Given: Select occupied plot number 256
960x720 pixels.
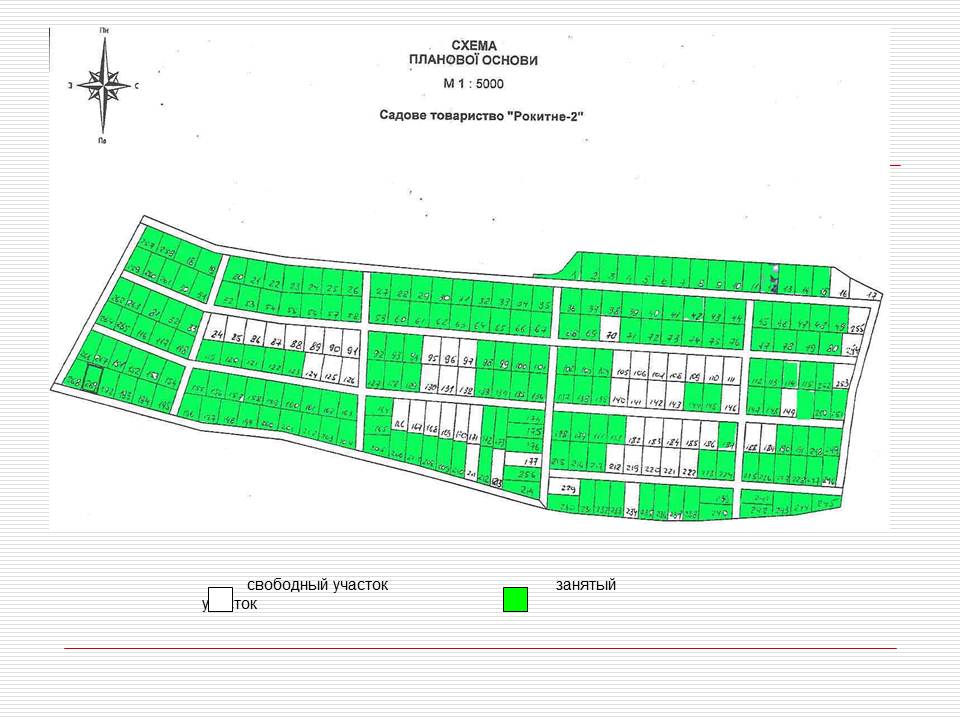Looking at the screenshot, I should [x=526, y=474].
